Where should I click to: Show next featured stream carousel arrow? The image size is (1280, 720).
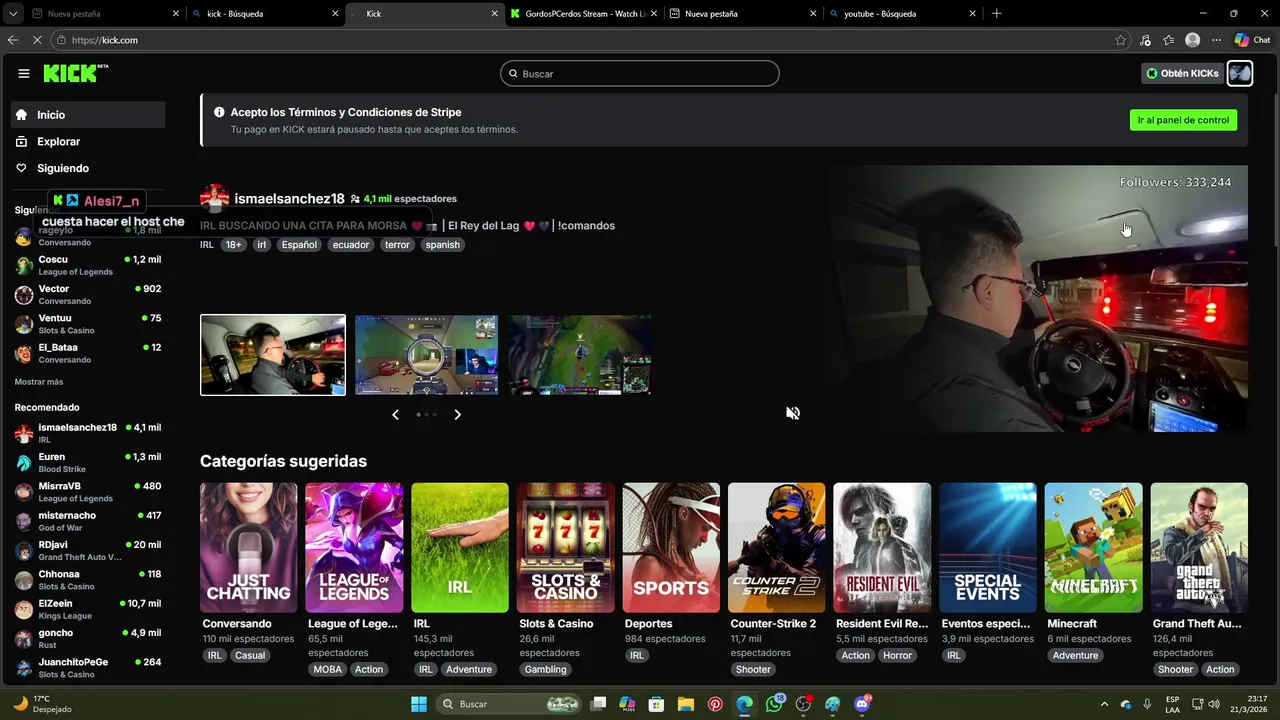[x=458, y=414]
